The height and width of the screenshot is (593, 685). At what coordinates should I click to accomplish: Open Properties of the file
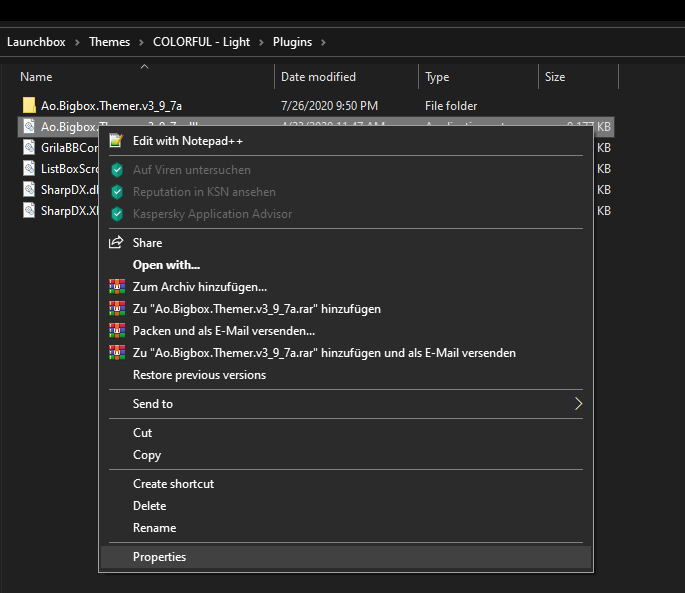pyautogui.click(x=346, y=557)
